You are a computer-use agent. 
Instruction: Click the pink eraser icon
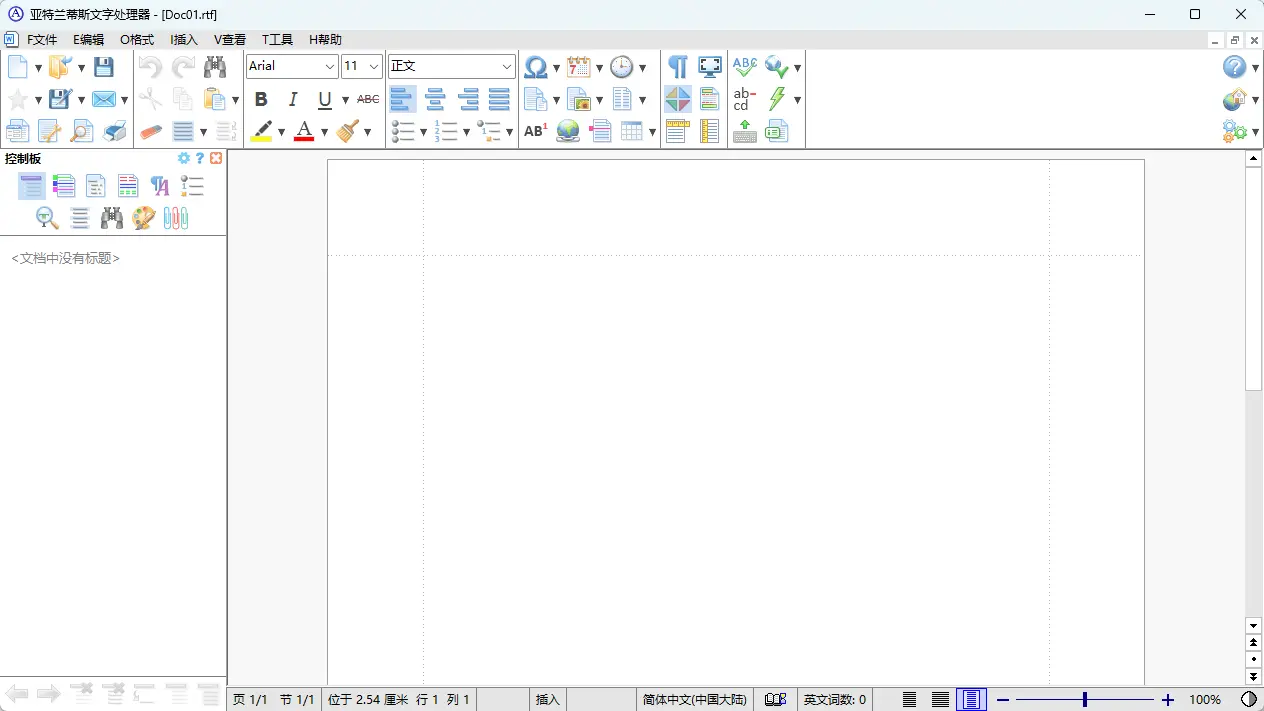pyautogui.click(x=151, y=131)
